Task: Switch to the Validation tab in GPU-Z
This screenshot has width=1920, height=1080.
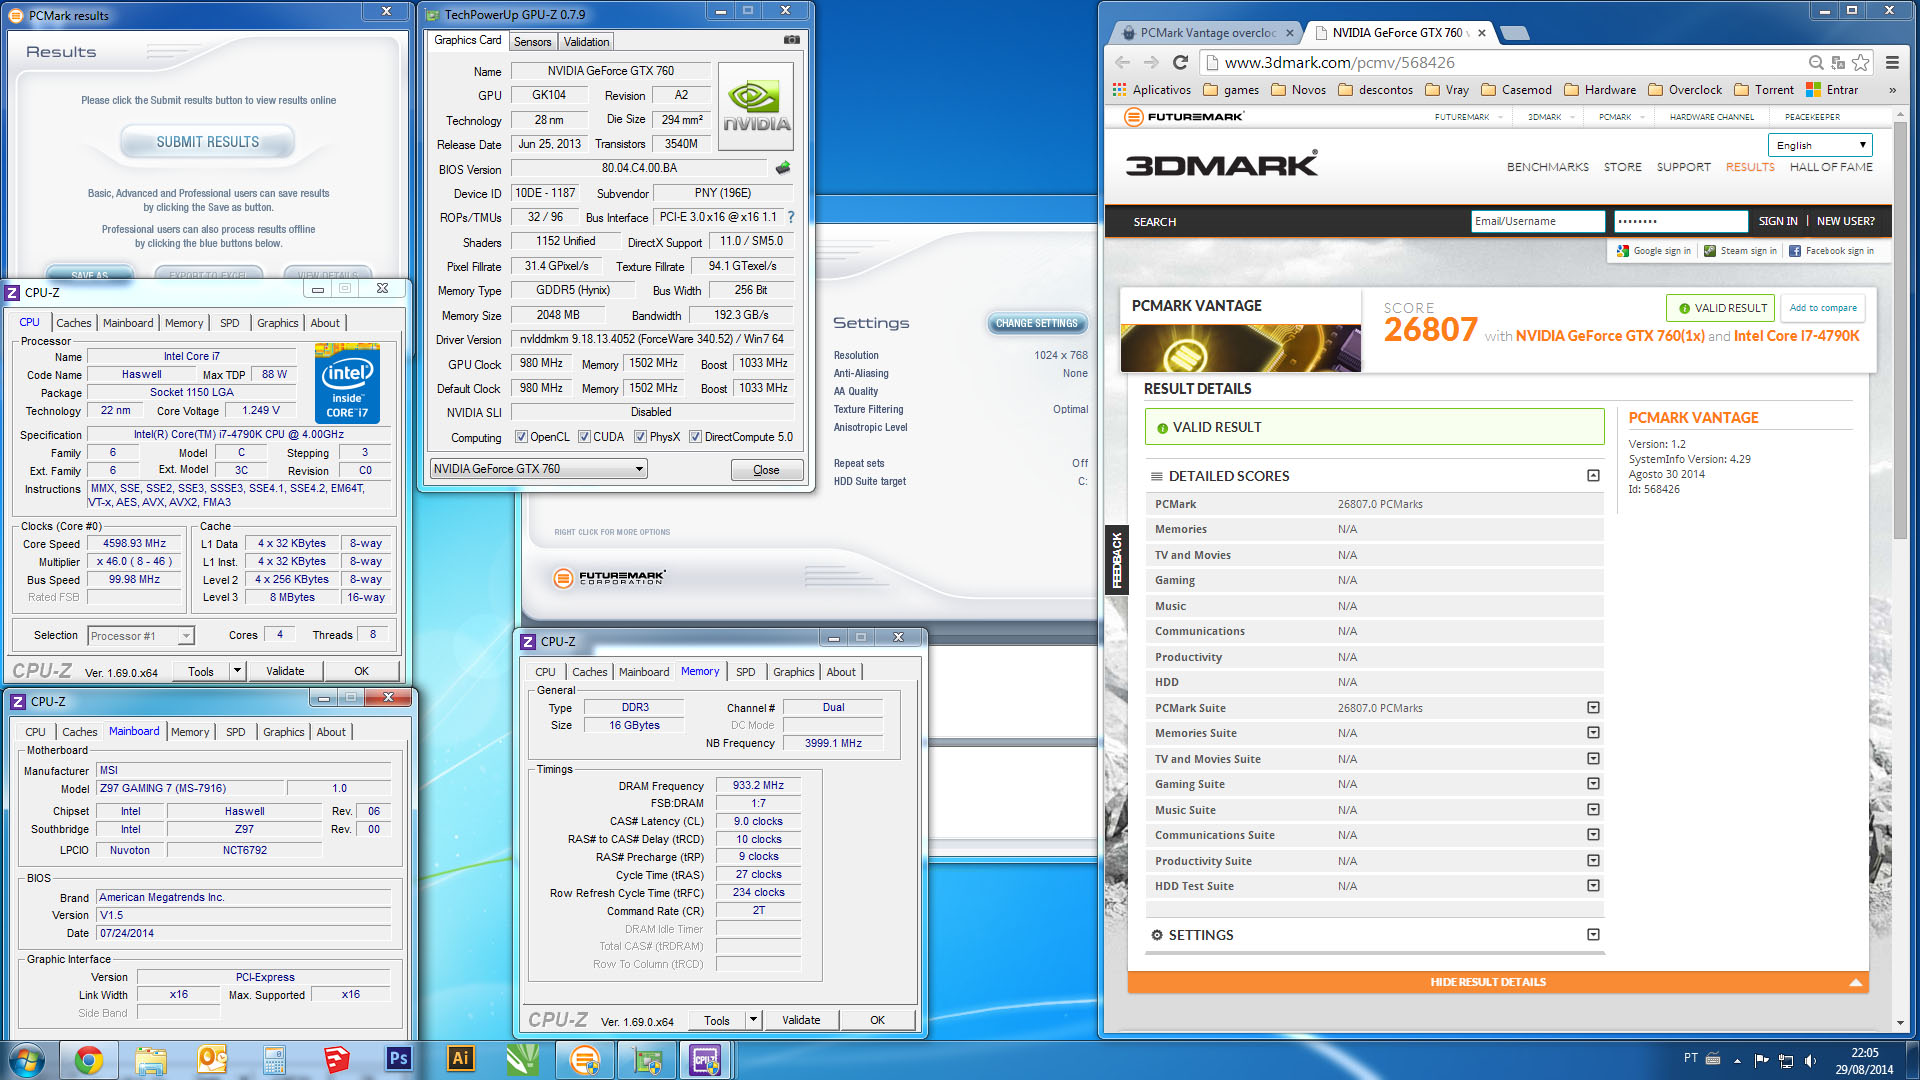Action: click(x=586, y=42)
